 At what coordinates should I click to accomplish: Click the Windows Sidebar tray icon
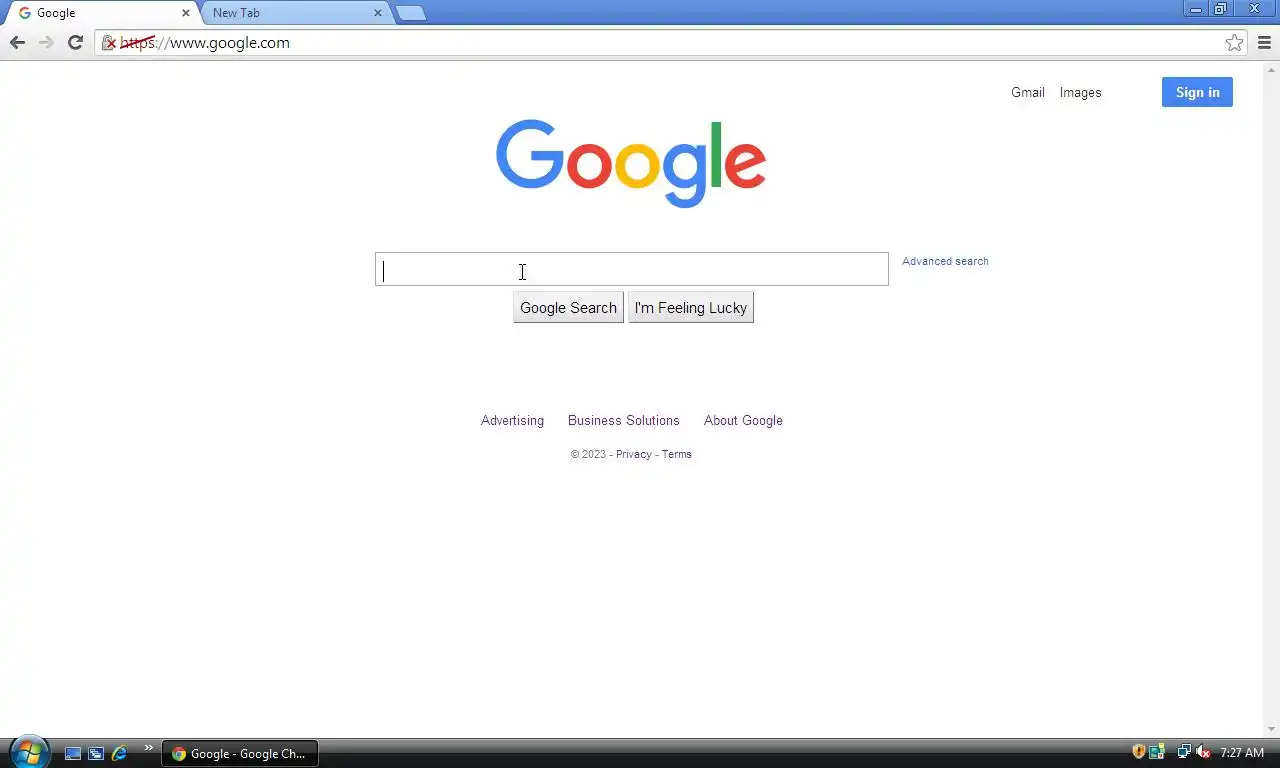click(x=1157, y=752)
